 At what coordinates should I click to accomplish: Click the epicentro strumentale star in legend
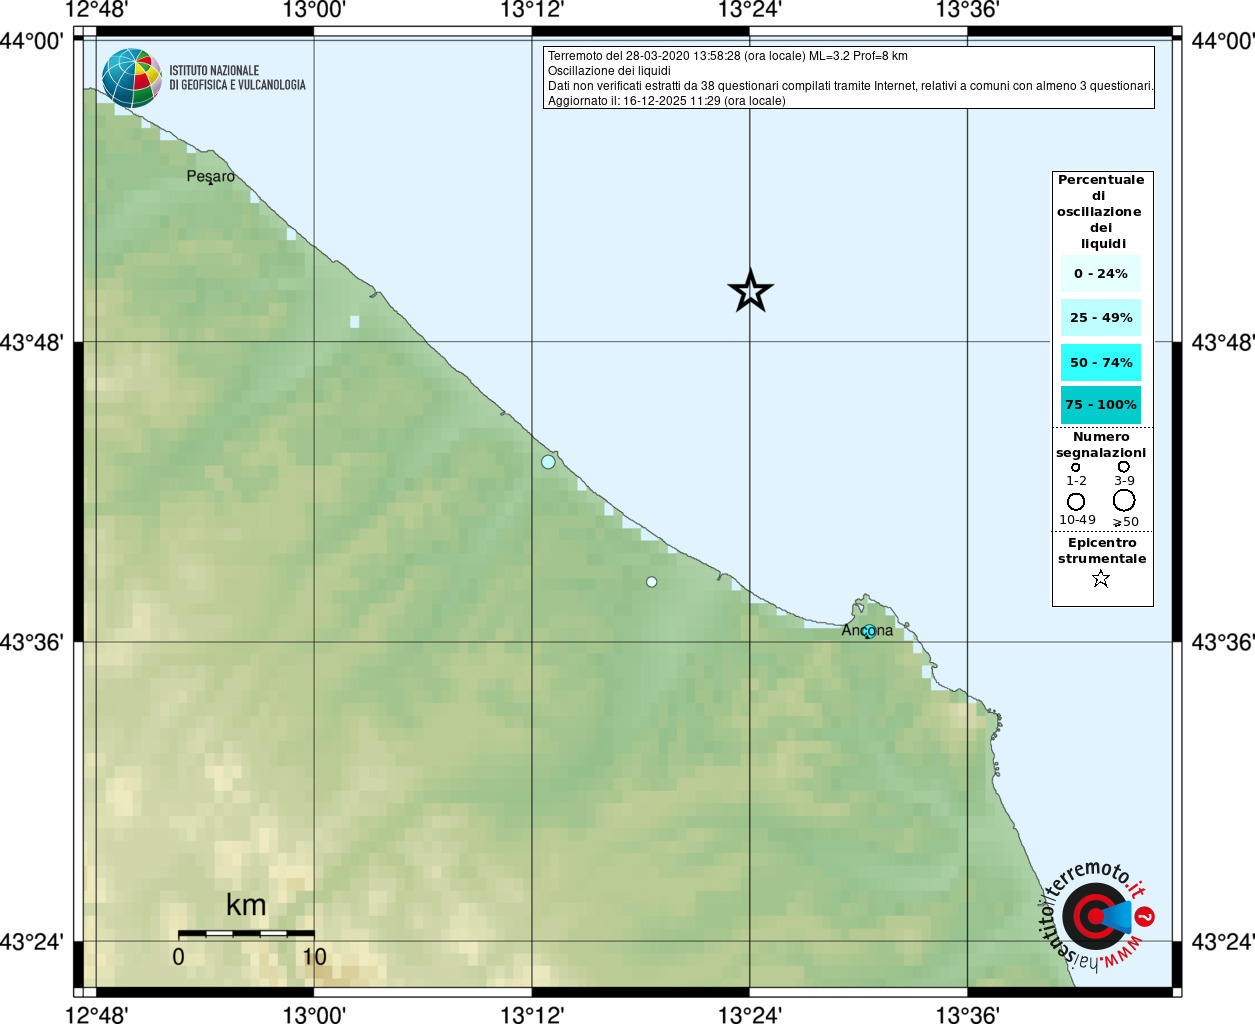[x=1101, y=578]
